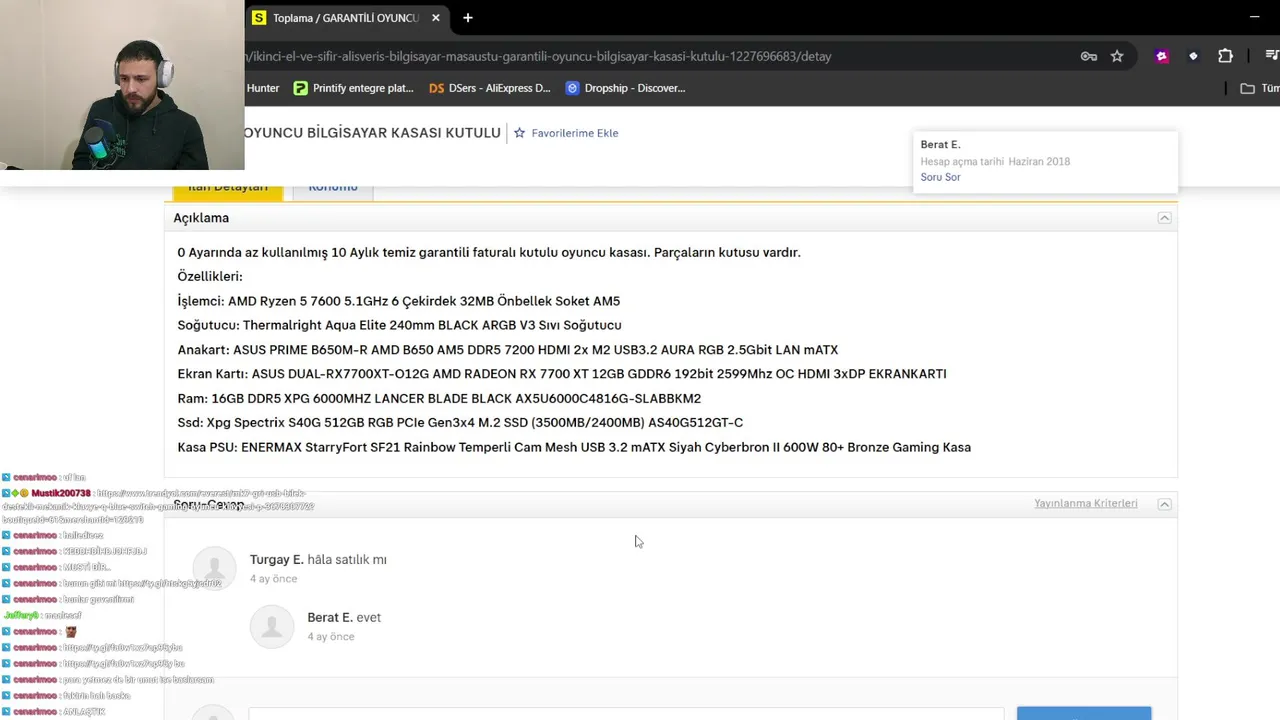Open seller name Berat E. in card

click(940, 145)
